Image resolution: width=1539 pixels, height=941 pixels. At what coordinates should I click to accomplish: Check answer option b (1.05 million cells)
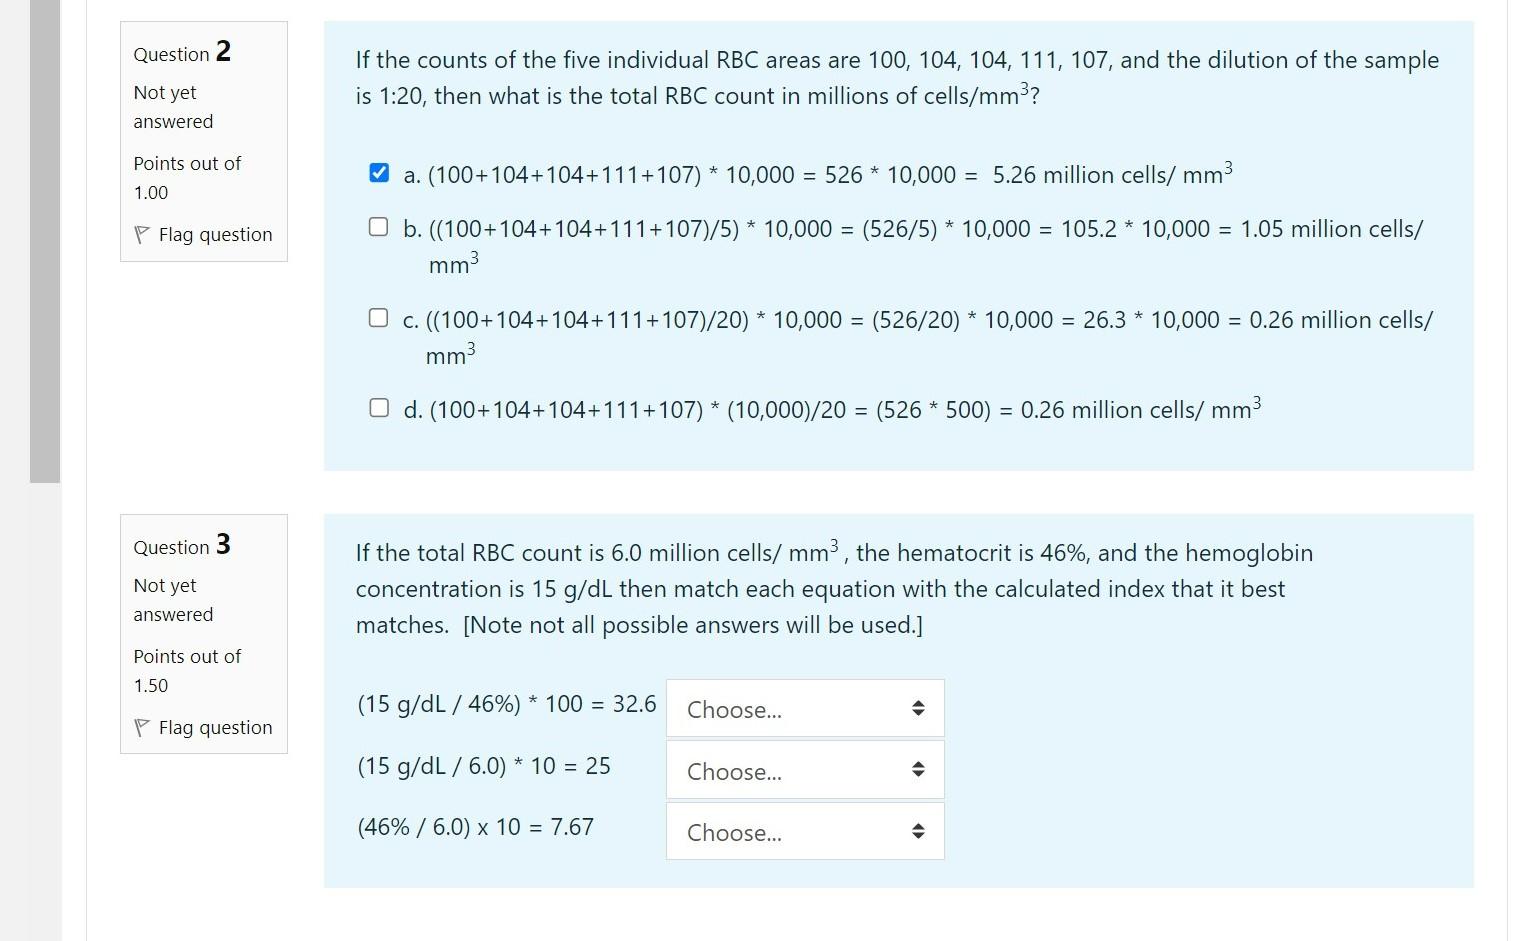point(378,227)
